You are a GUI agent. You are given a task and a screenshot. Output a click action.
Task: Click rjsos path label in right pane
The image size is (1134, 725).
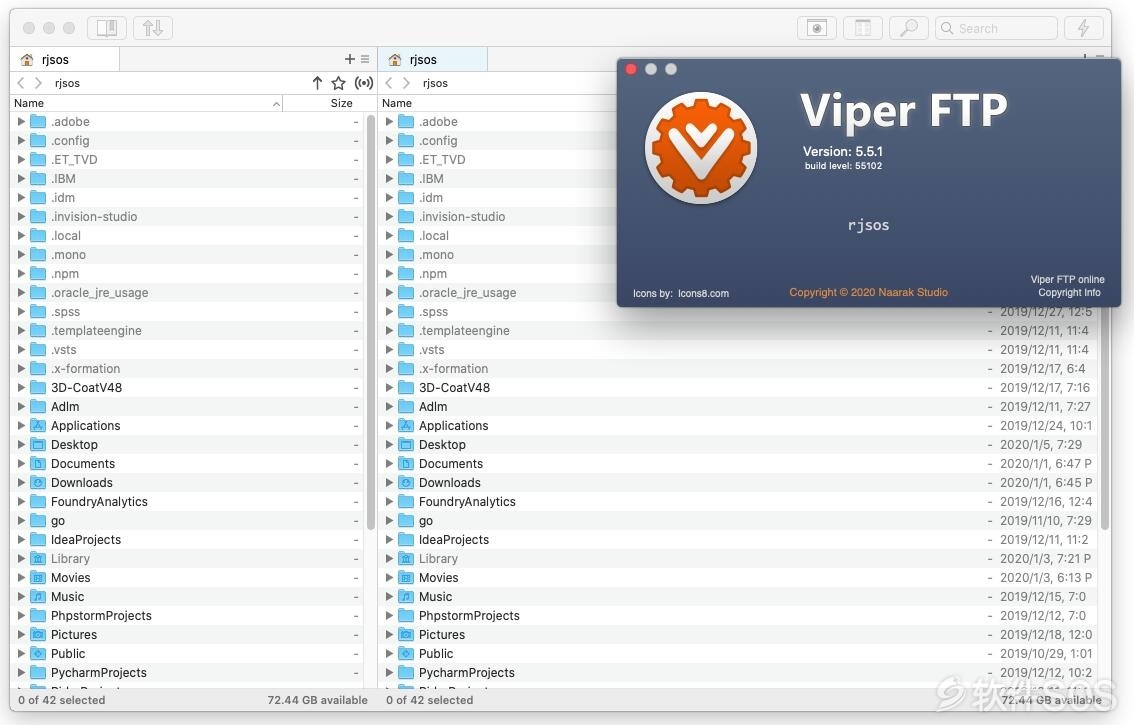coord(435,83)
